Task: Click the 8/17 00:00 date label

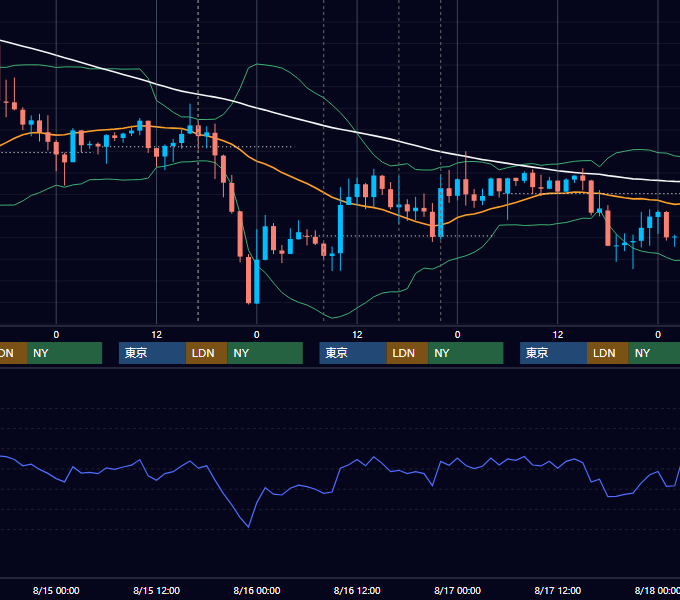Action: 457,590
